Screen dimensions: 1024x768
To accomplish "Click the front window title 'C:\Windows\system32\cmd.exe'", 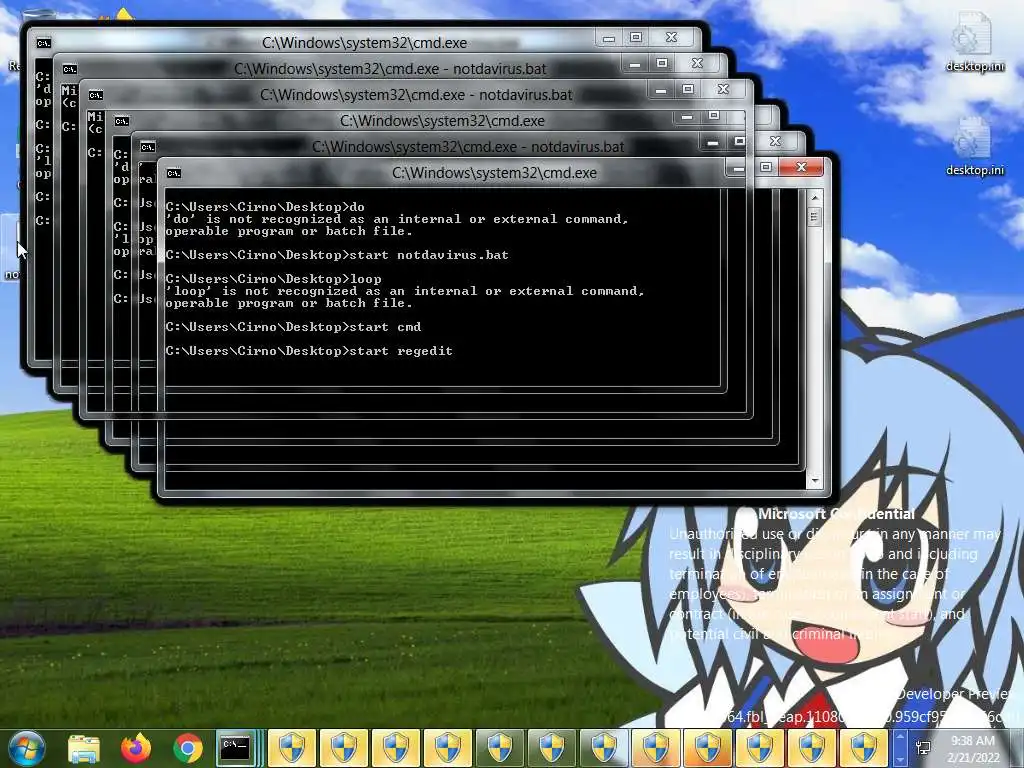I will (x=494, y=173).
